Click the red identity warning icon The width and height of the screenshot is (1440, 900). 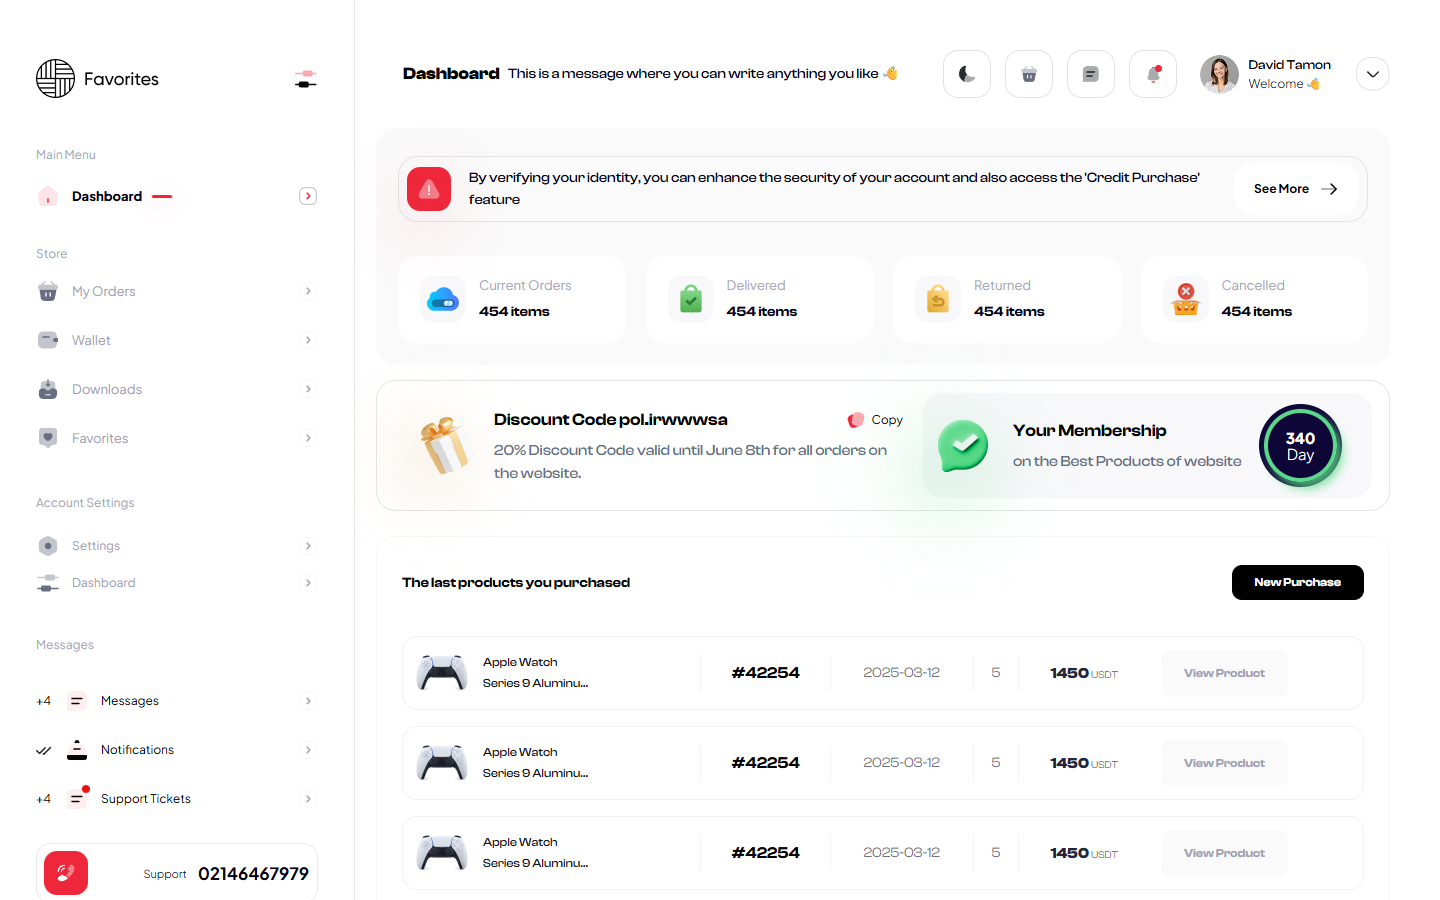coord(429,189)
